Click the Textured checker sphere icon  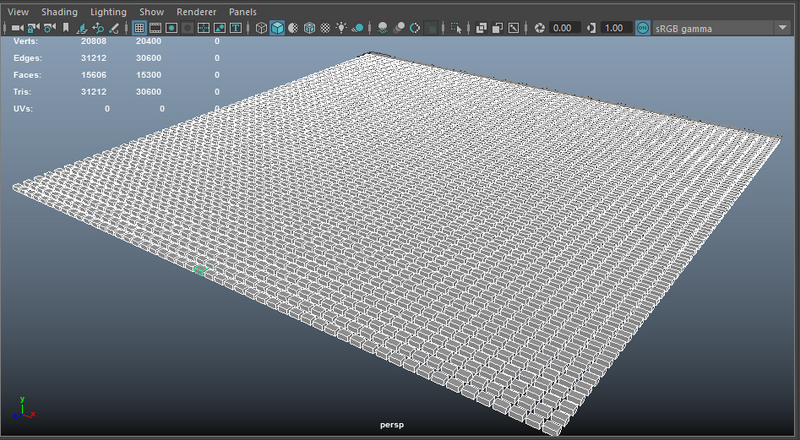pos(325,28)
